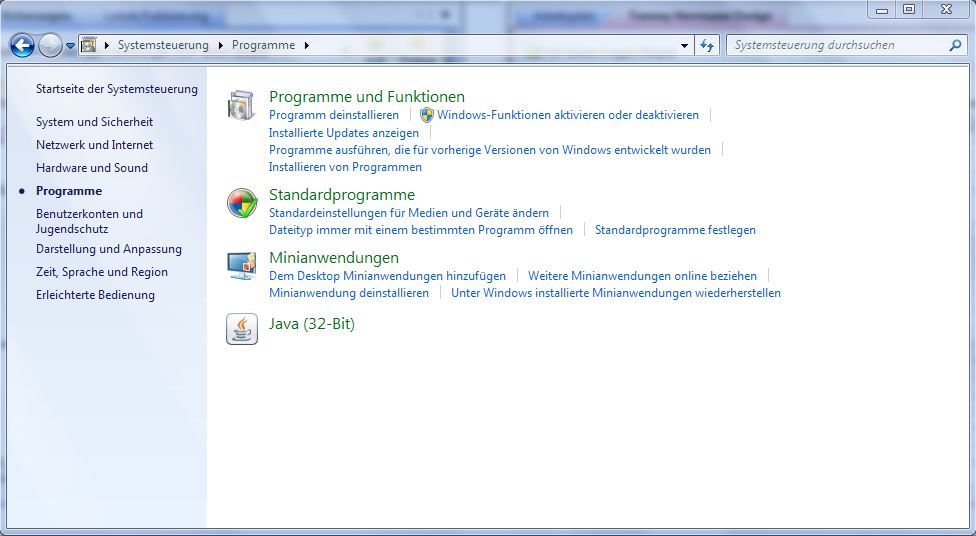
Task: Go back using the blue back arrow
Action: tap(22, 45)
